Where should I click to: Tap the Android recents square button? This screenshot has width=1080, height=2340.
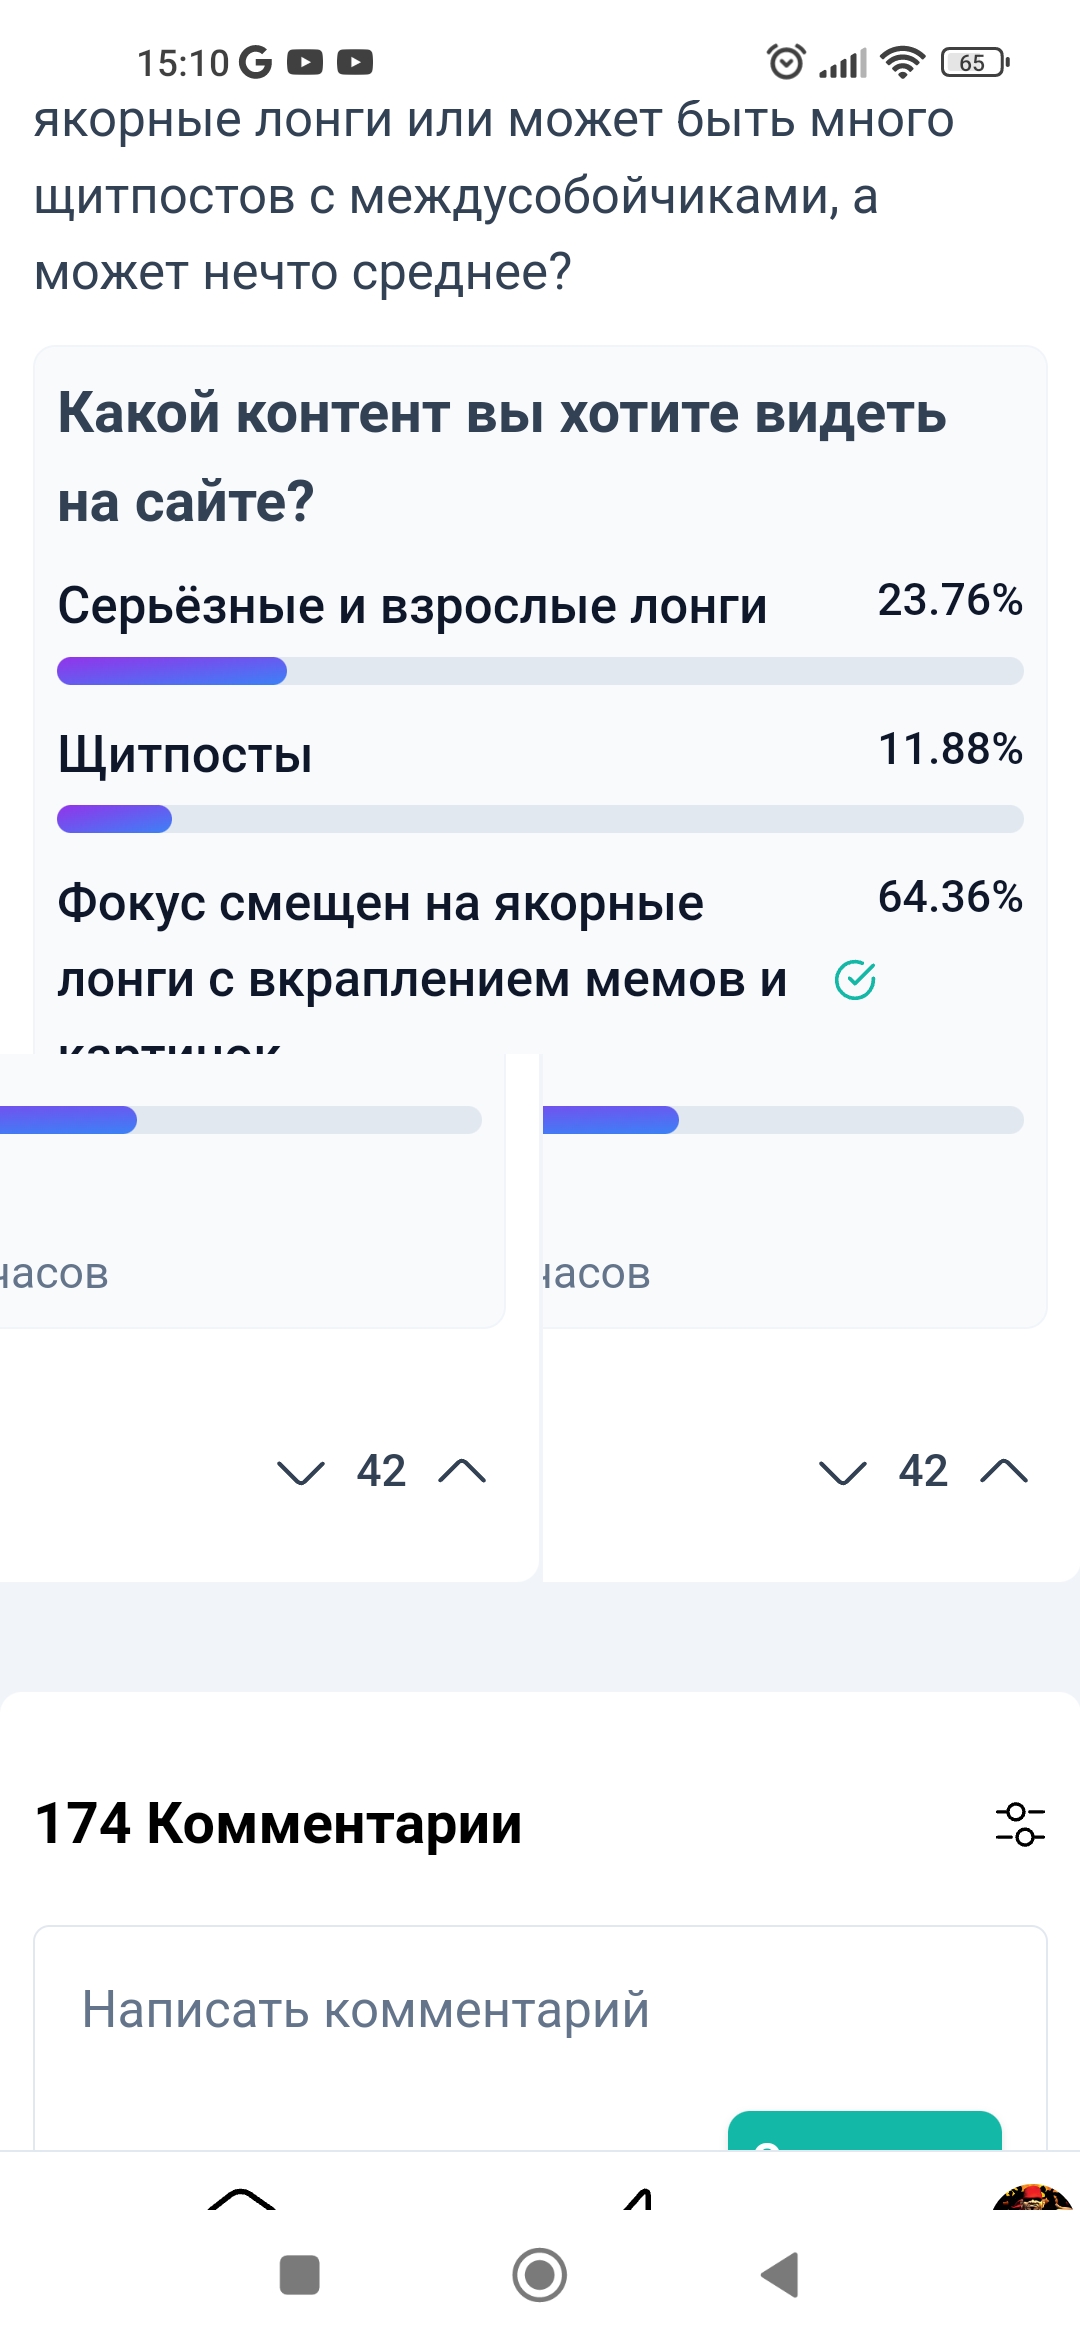300,2275
